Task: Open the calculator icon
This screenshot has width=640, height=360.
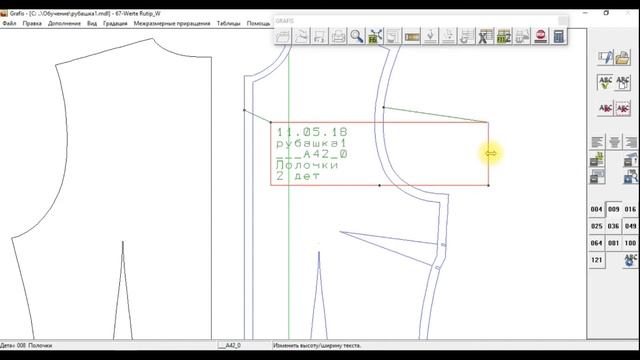Action: pyautogui.click(x=558, y=36)
